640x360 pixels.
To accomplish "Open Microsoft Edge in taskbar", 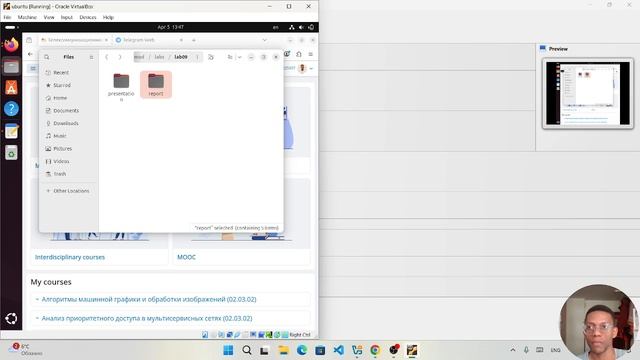I will click(x=302, y=350).
